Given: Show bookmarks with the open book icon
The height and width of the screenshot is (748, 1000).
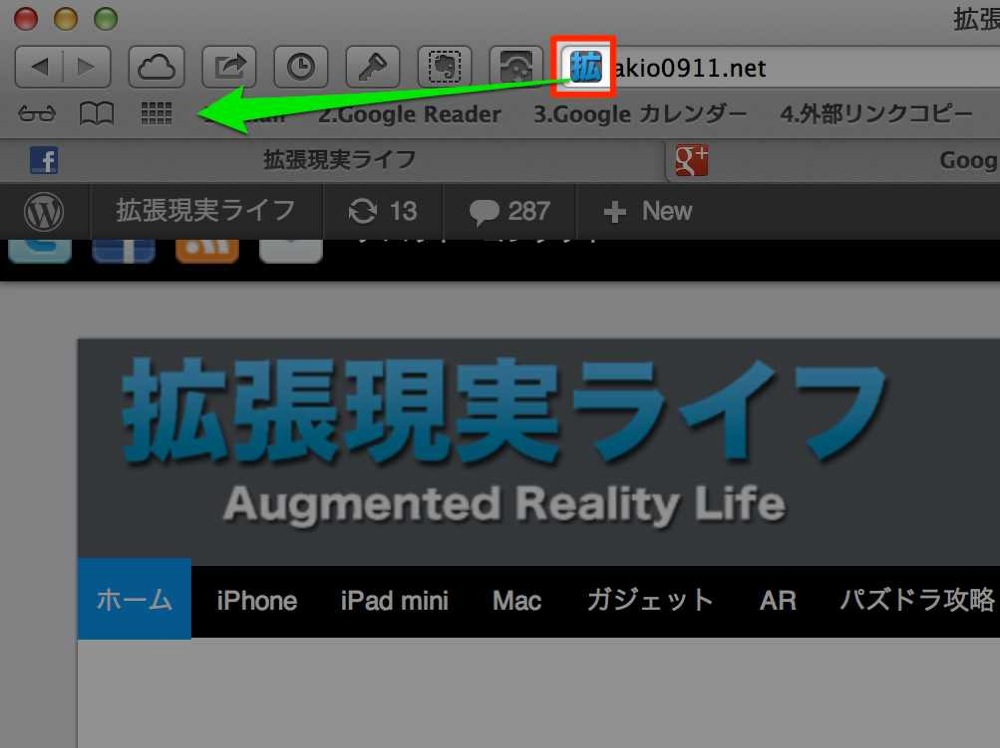Looking at the screenshot, I should pyautogui.click(x=96, y=114).
